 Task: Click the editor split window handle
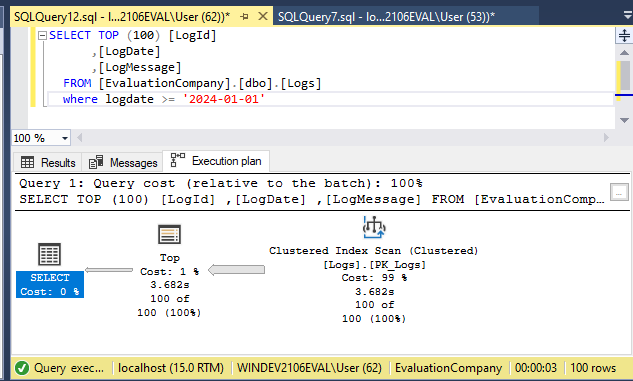[624, 36]
